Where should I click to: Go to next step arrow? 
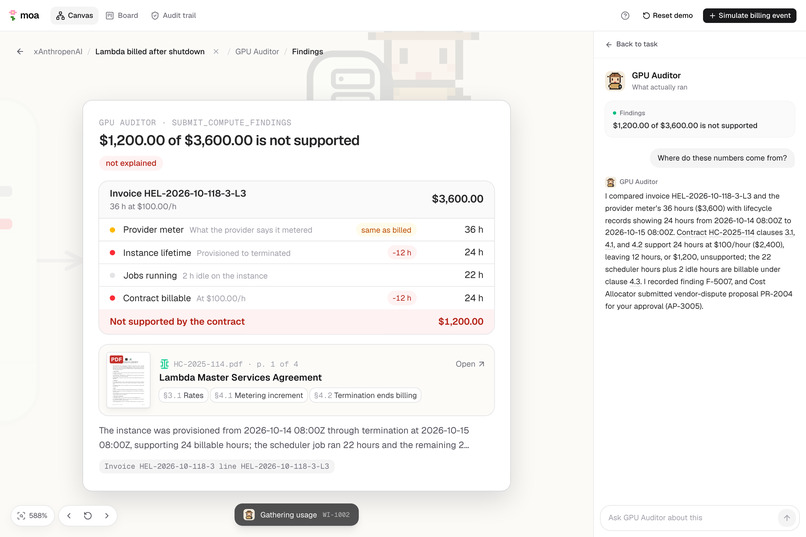click(107, 515)
